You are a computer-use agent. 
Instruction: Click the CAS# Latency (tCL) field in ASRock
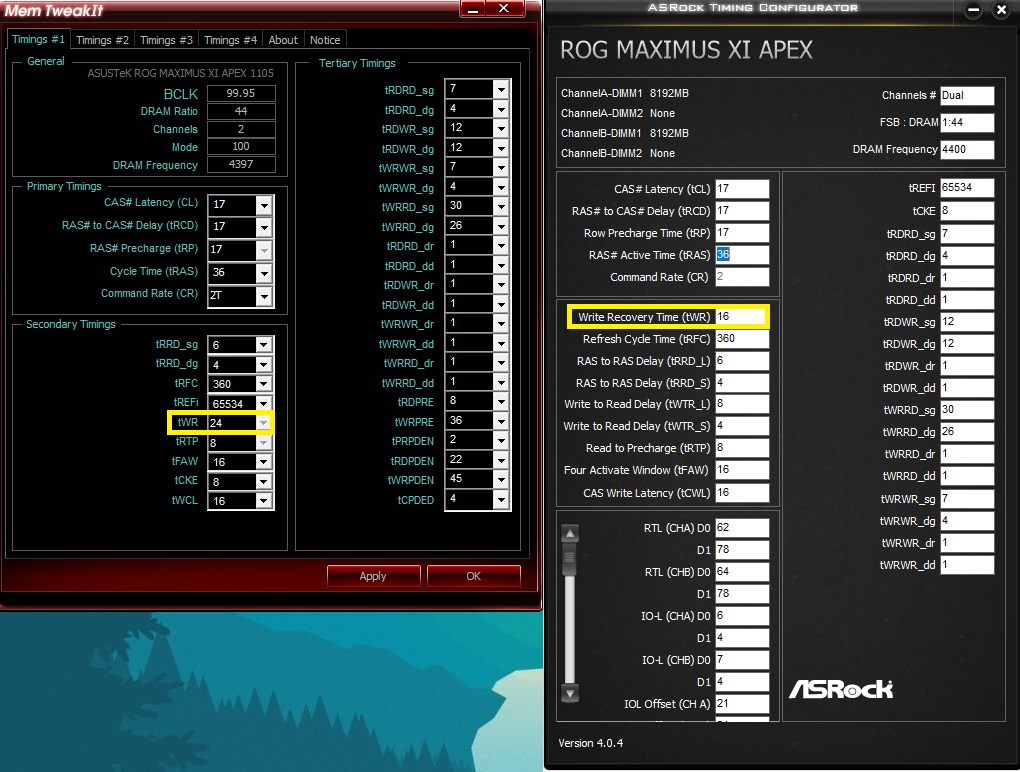(742, 189)
